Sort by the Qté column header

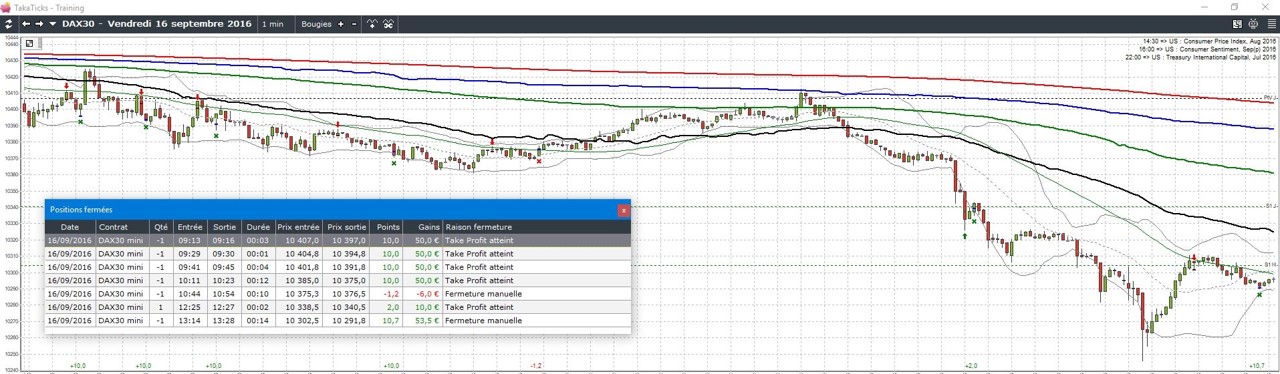[x=161, y=227]
